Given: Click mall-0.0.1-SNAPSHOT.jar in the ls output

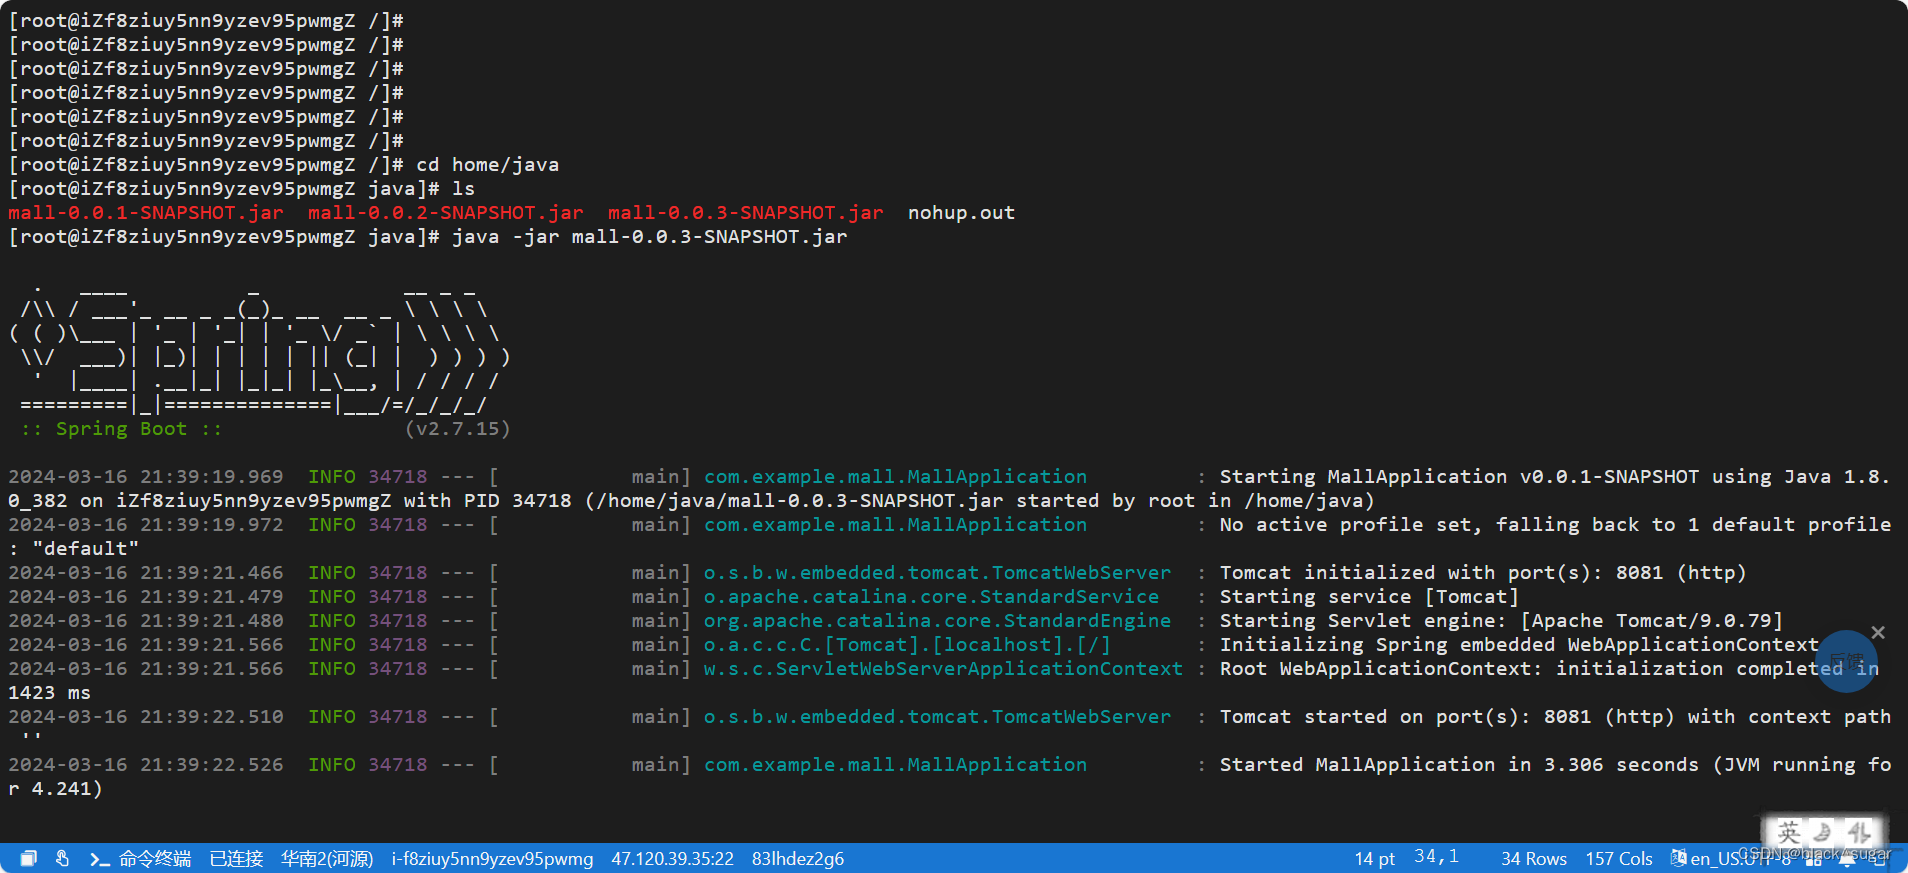Looking at the screenshot, I should tap(146, 213).
